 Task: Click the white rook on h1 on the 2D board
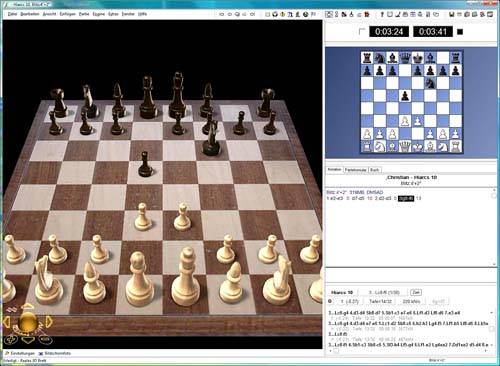pos(455,147)
